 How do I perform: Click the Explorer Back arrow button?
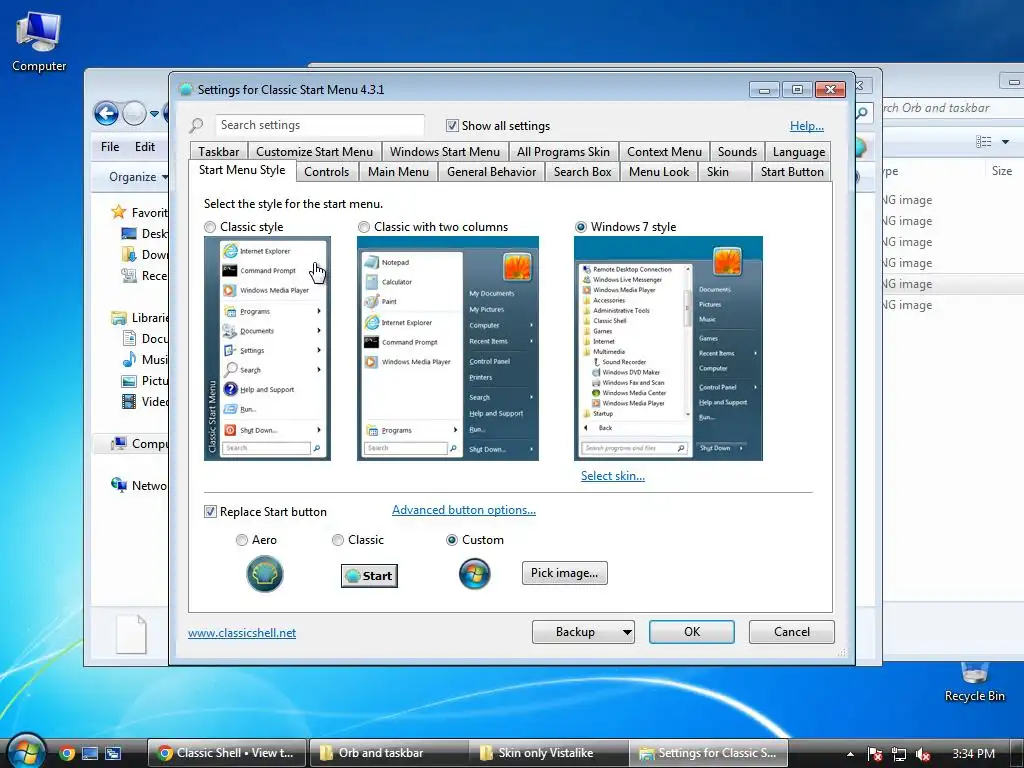pos(106,114)
